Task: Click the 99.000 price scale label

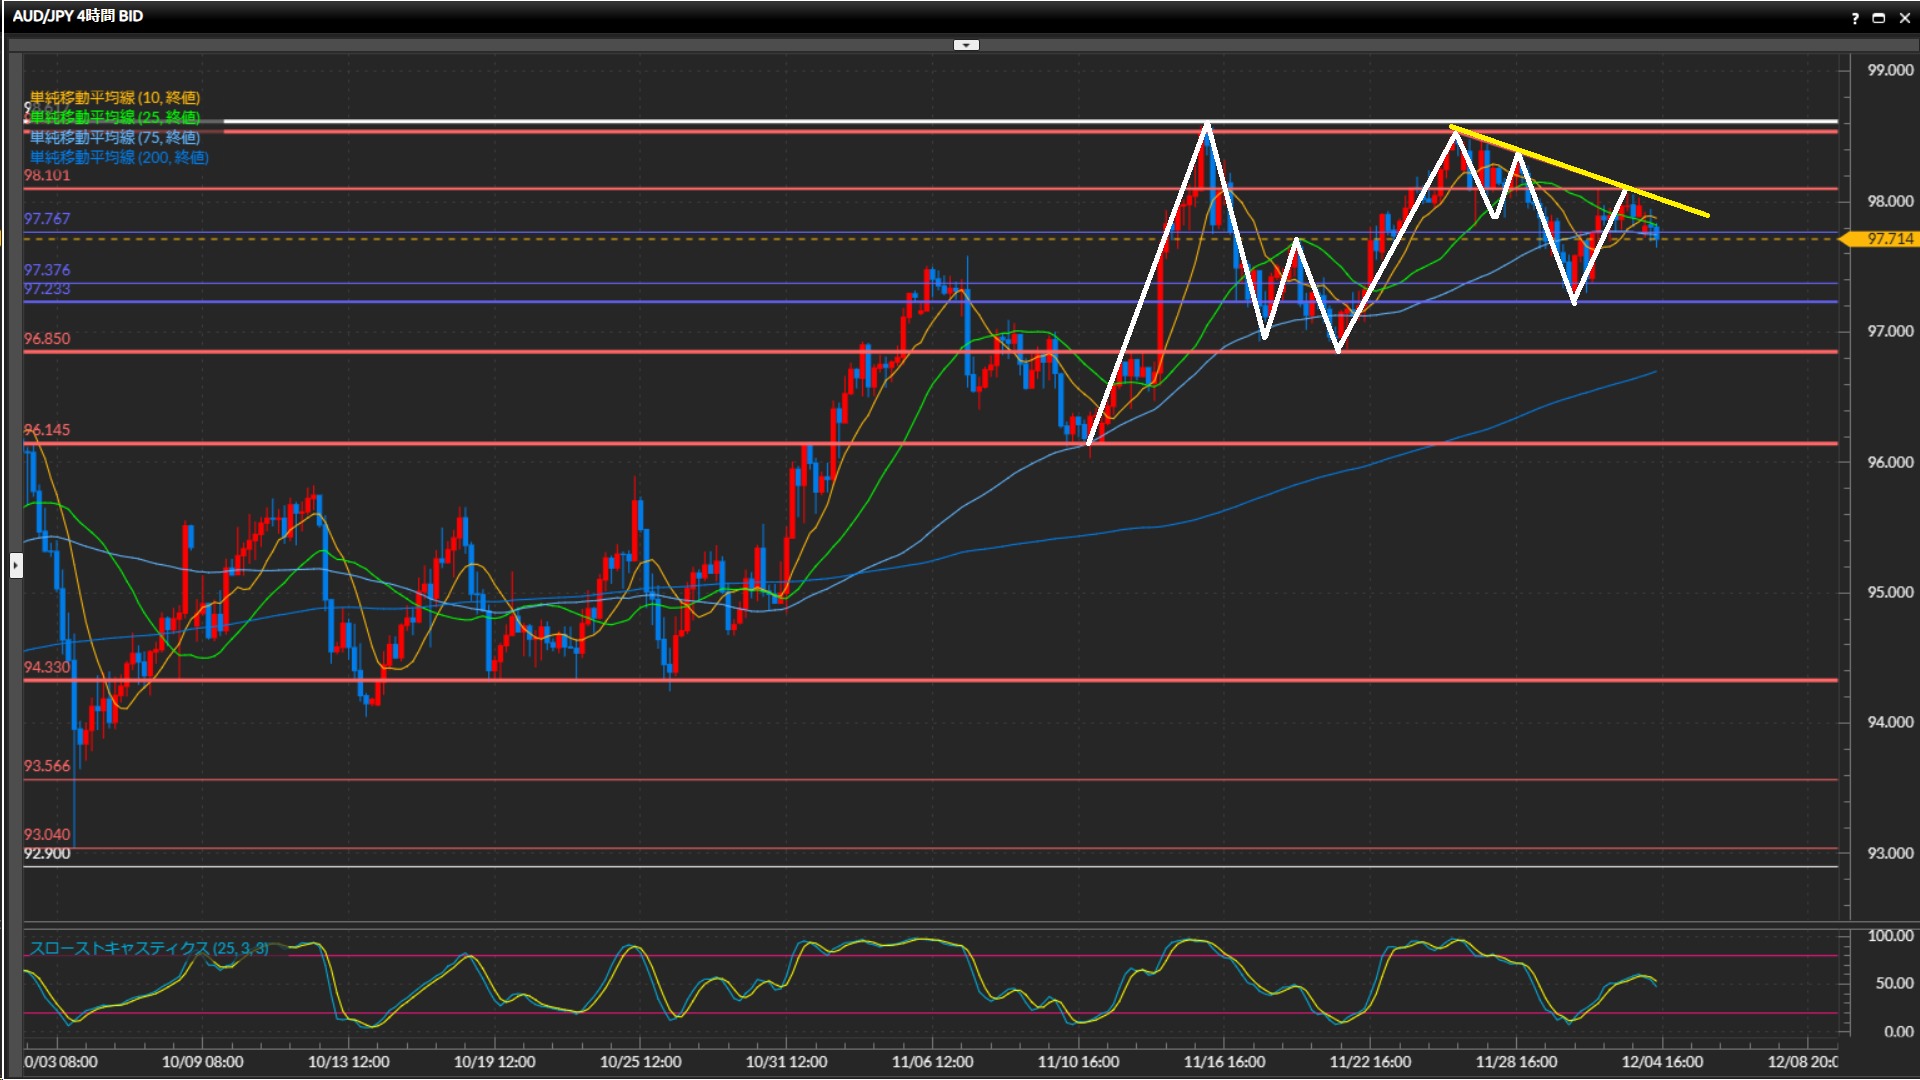Action: click(x=1889, y=70)
